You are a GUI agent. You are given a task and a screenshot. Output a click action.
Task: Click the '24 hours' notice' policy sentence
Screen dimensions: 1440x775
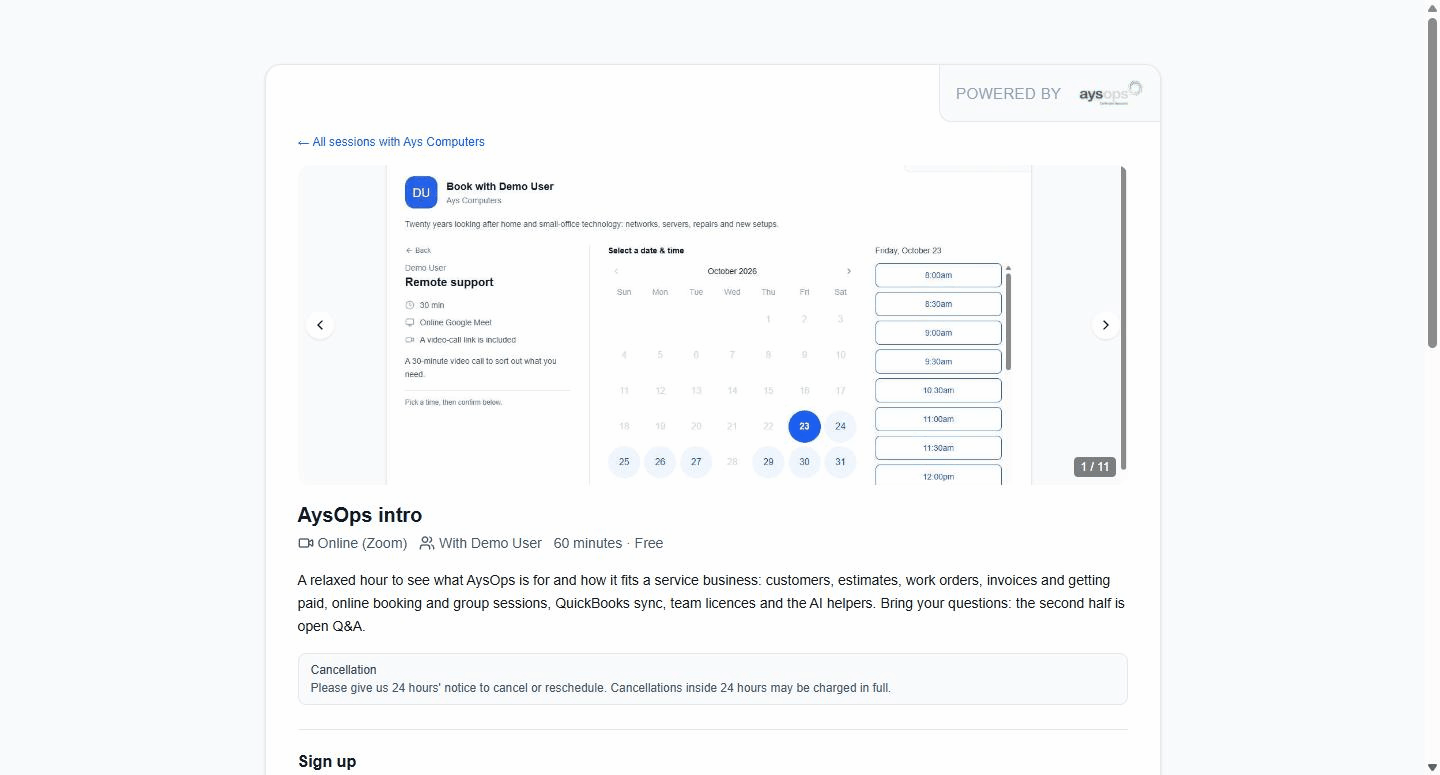pyautogui.click(x=601, y=688)
